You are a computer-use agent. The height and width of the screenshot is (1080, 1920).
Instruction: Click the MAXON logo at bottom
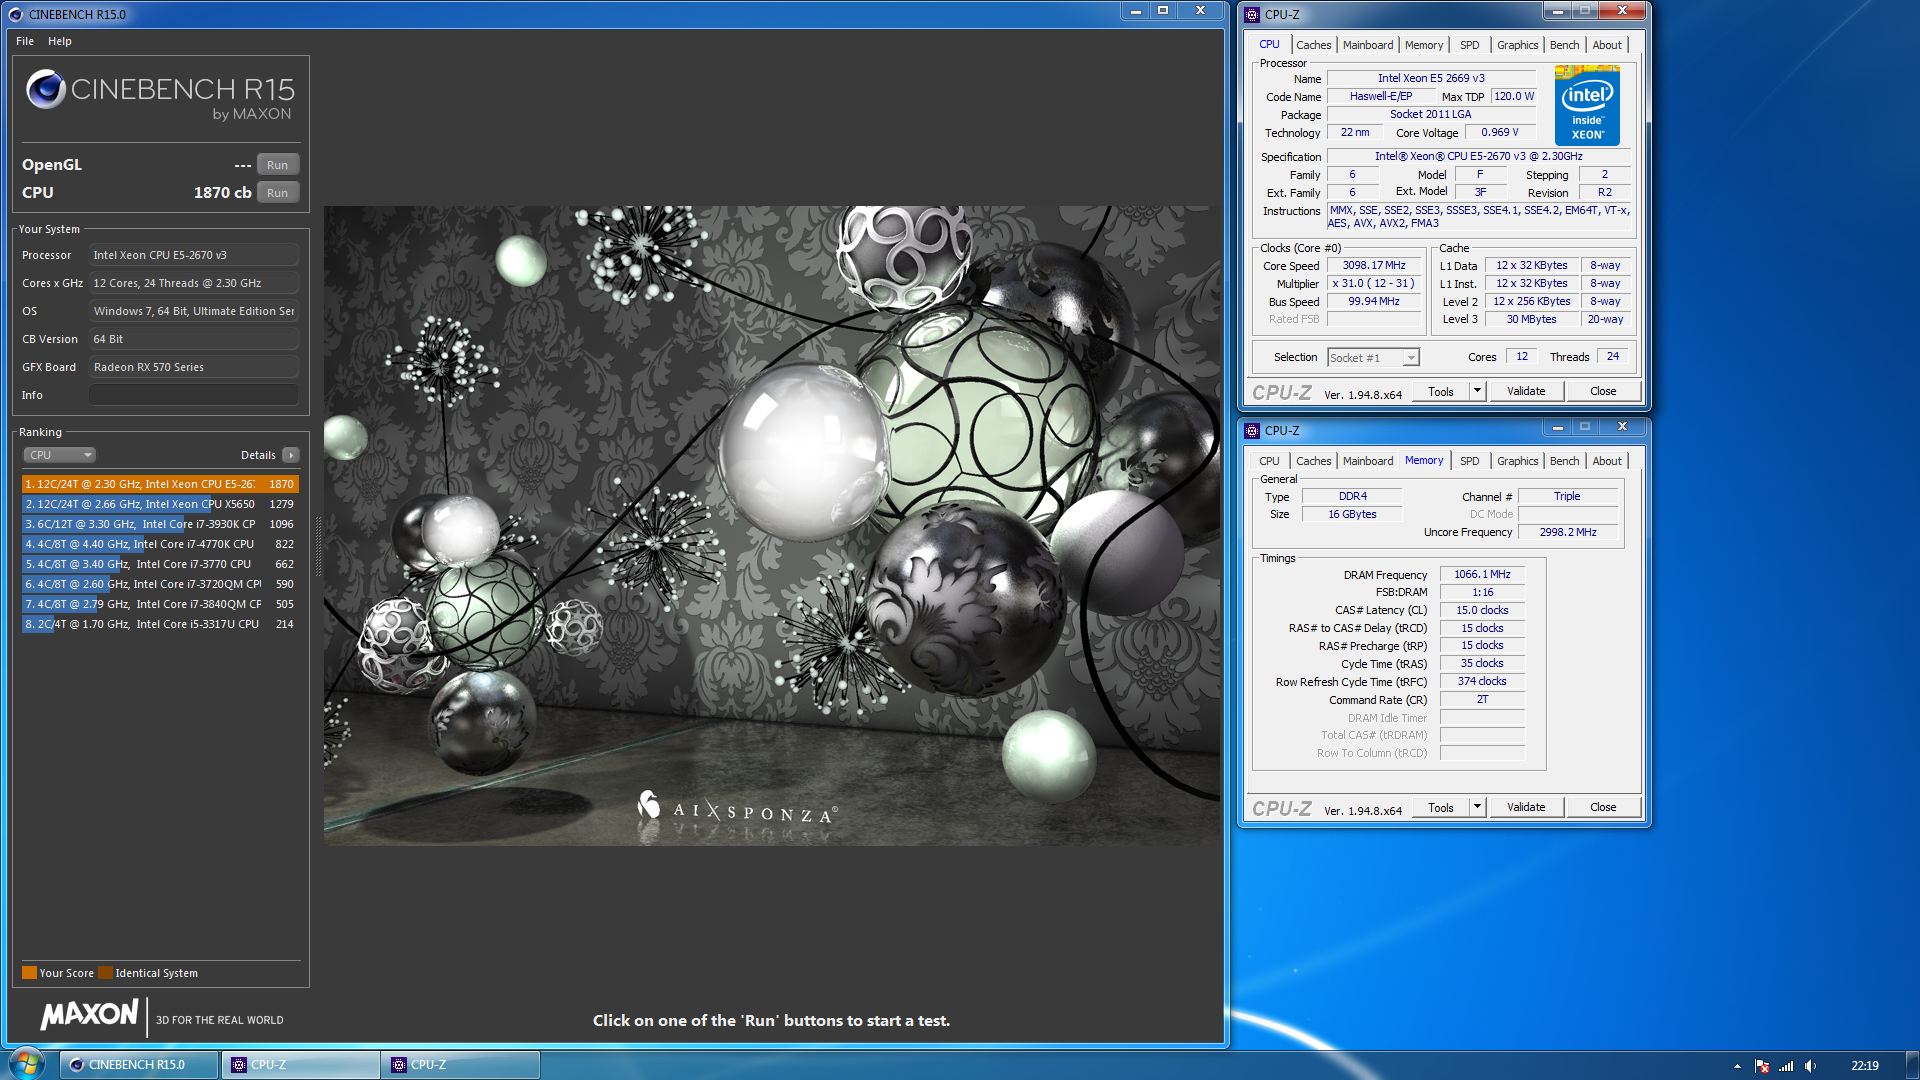[x=90, y=1015]
